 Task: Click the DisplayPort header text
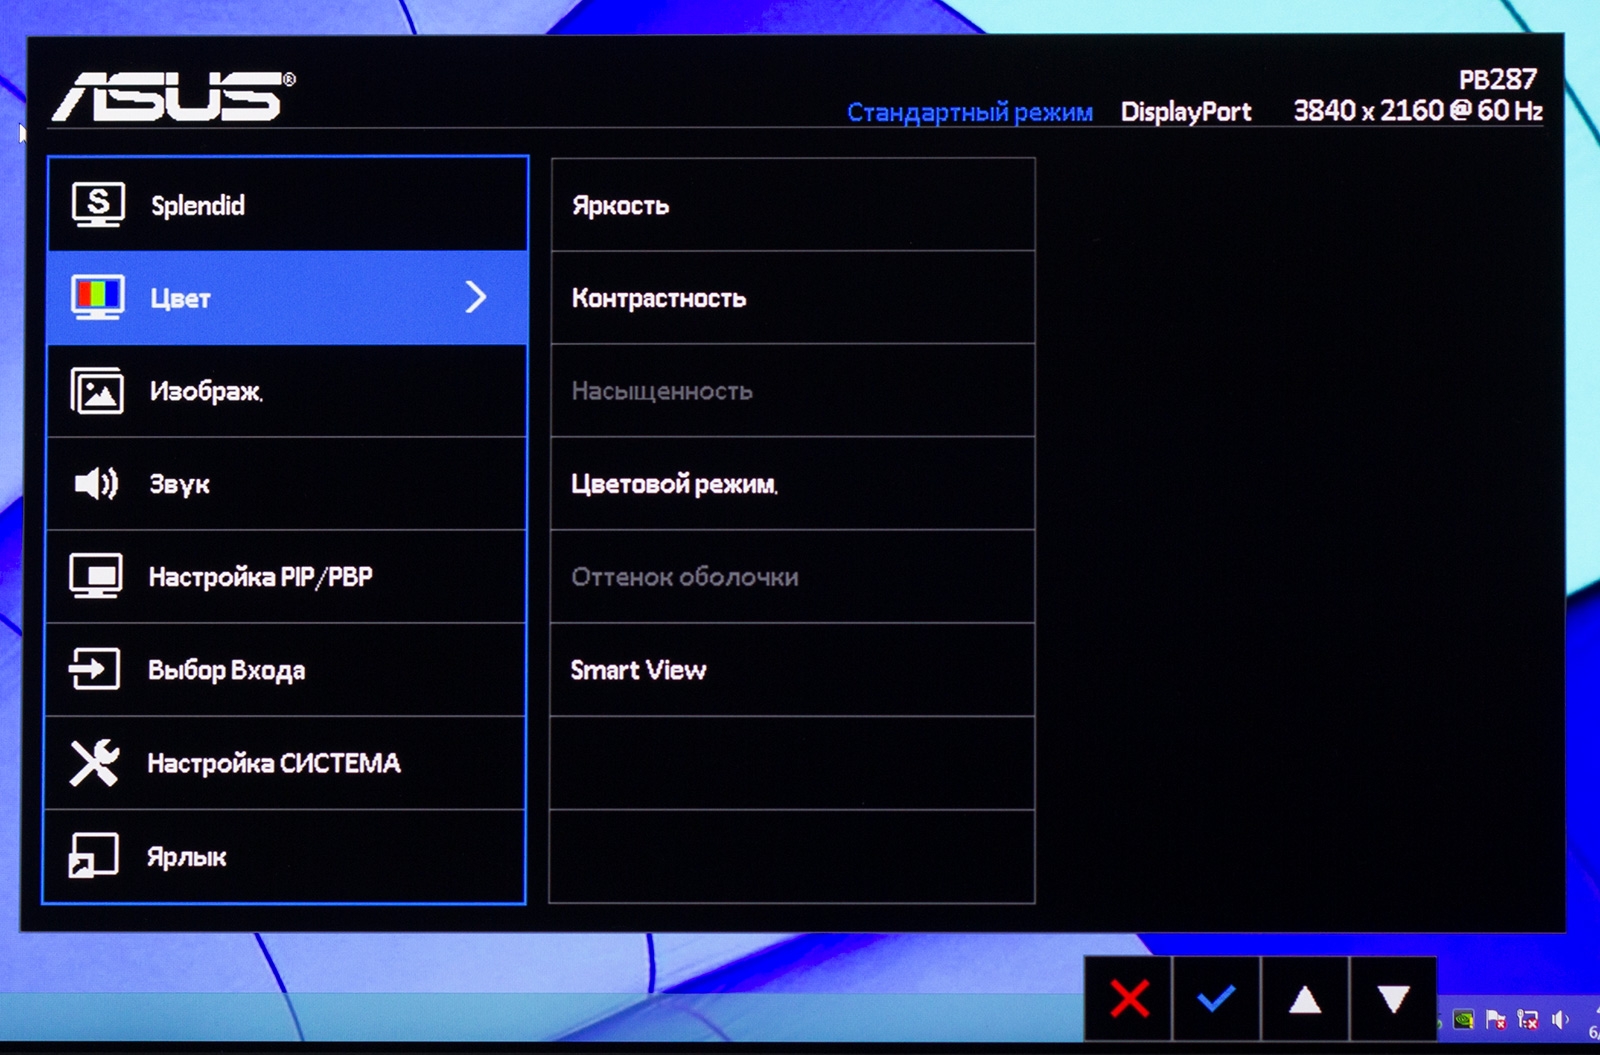(1186, 112)
